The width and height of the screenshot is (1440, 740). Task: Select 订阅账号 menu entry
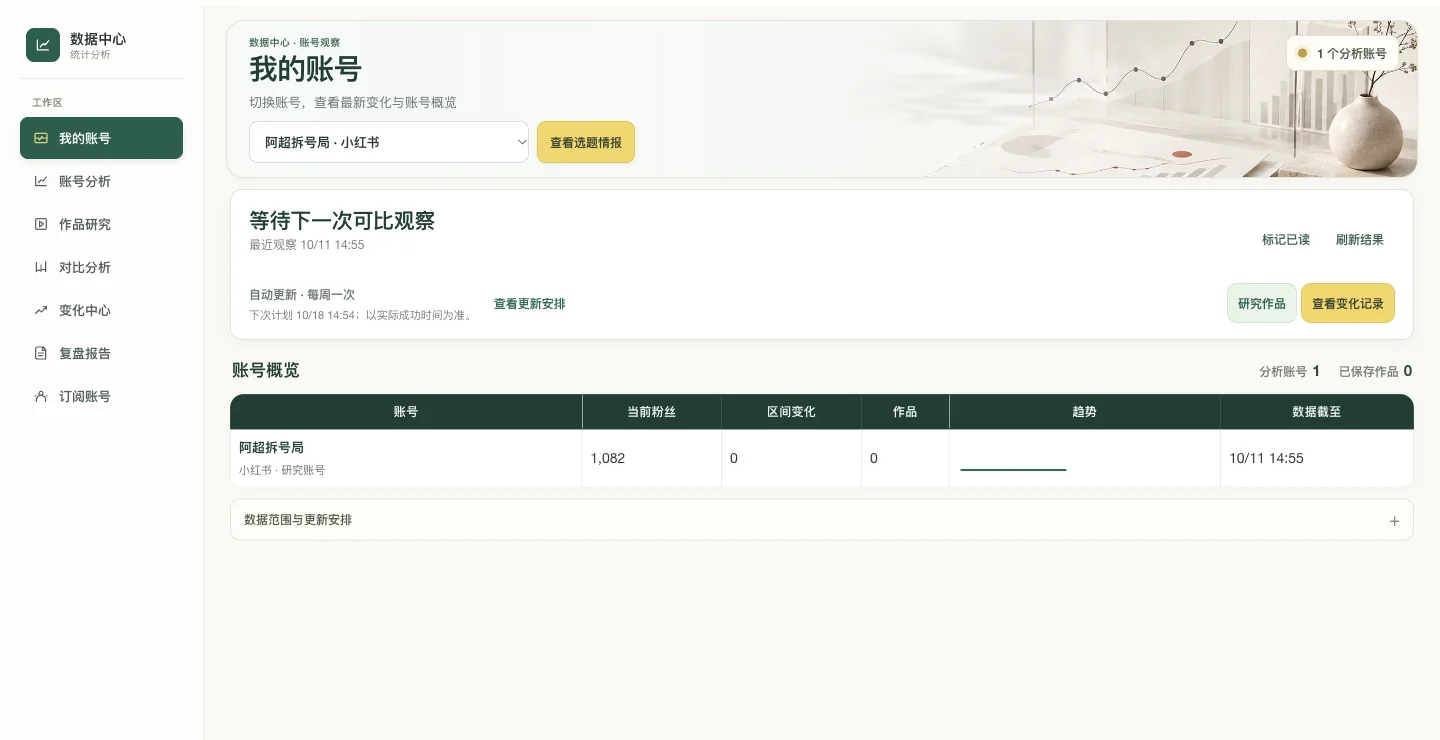coord(101,396)
